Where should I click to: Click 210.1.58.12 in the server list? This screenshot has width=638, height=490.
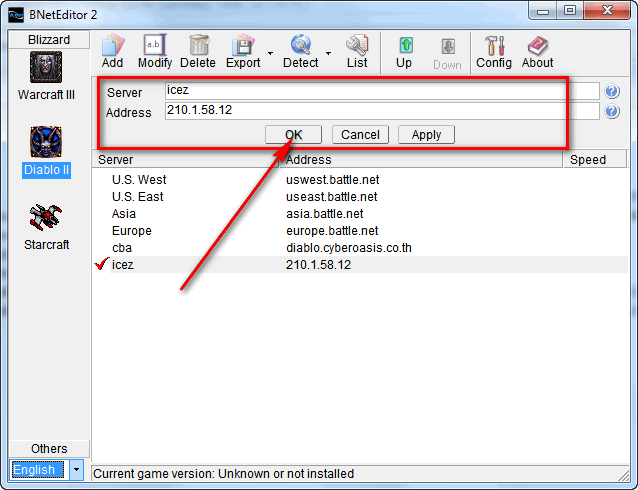click(x=318, y=265)
